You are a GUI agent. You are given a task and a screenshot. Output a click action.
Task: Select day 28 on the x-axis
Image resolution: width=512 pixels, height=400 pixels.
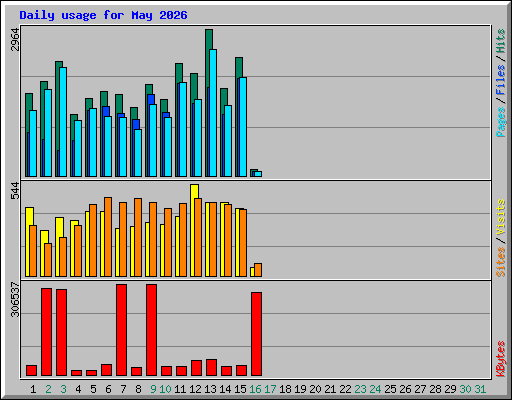[435, 389]
